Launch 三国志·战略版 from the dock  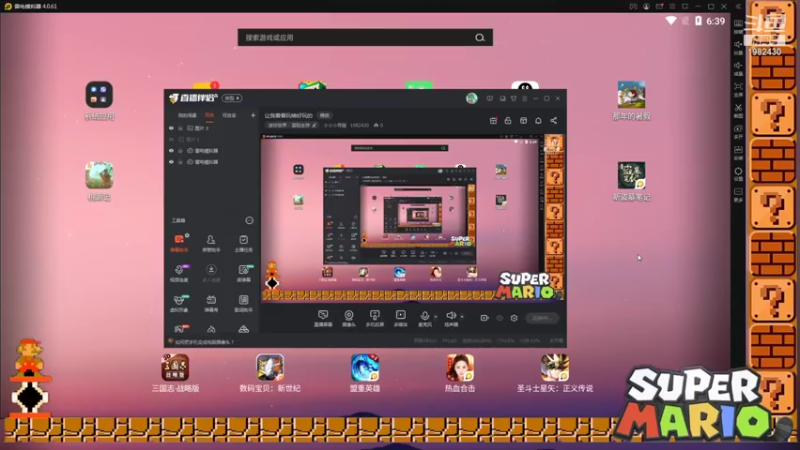[x=175, y=373]
